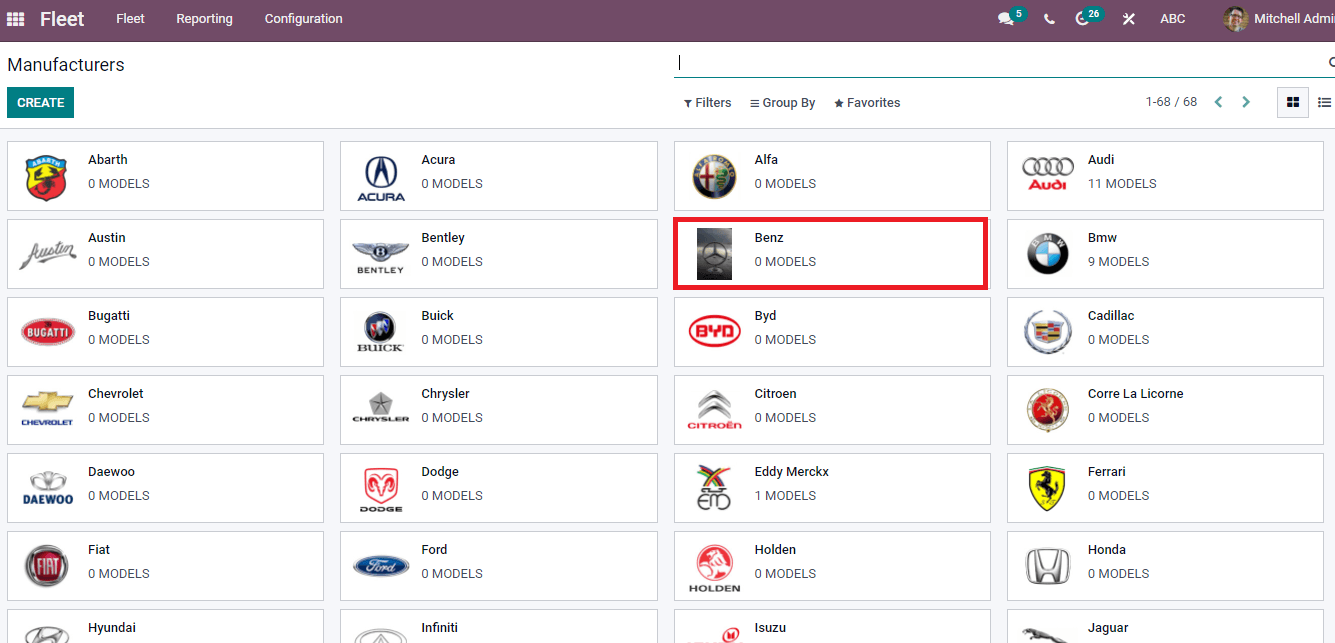Switch to list view
This screenshot has width=1335, height=643.
coord(1324,102)
